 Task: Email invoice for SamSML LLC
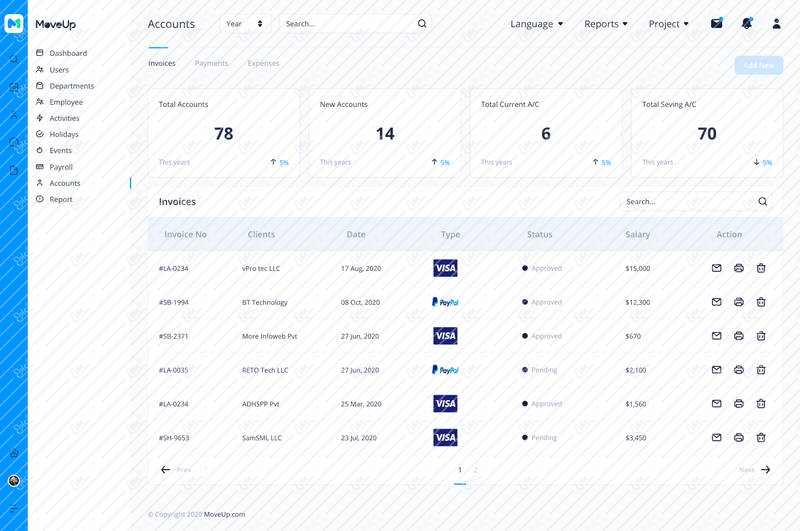coord(716,437)
